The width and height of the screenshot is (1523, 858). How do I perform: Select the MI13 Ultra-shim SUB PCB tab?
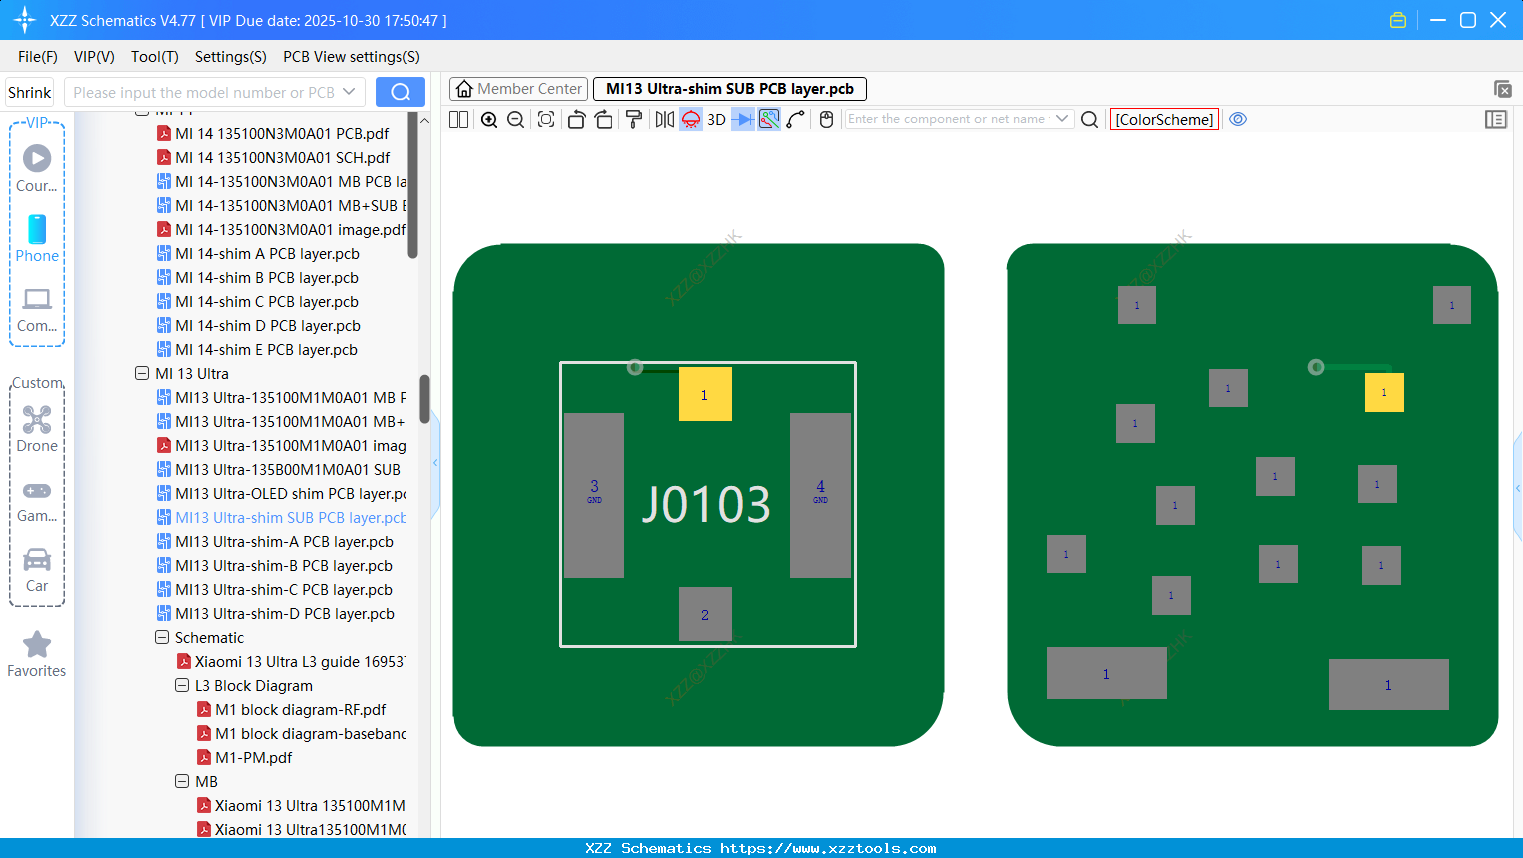coord(729,88)
